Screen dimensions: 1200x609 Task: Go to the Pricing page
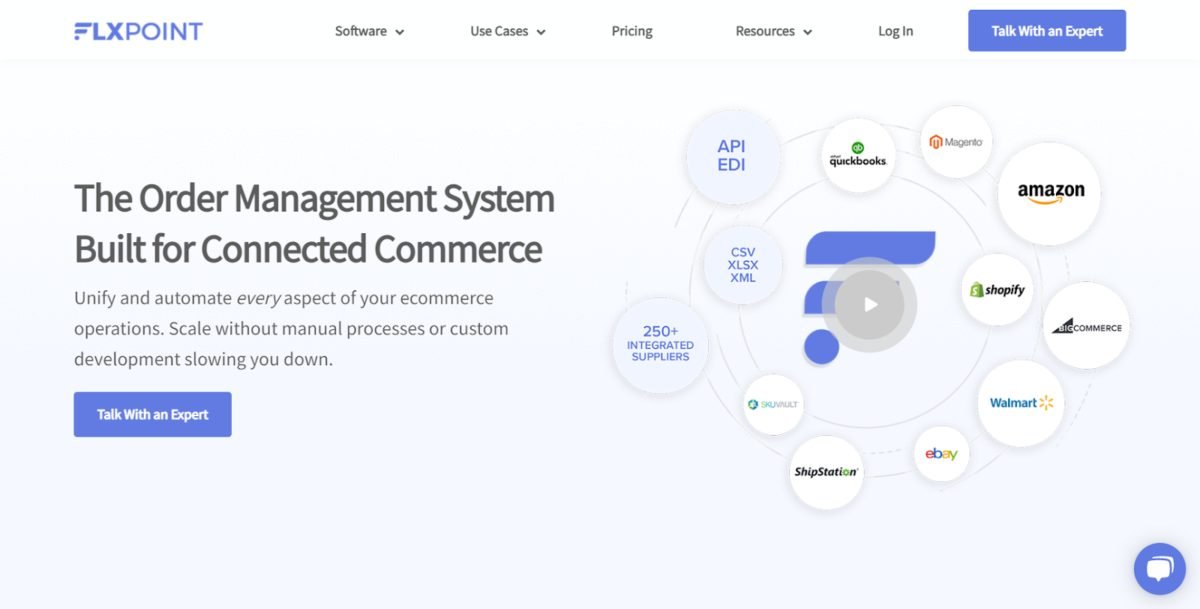point(632,31)
